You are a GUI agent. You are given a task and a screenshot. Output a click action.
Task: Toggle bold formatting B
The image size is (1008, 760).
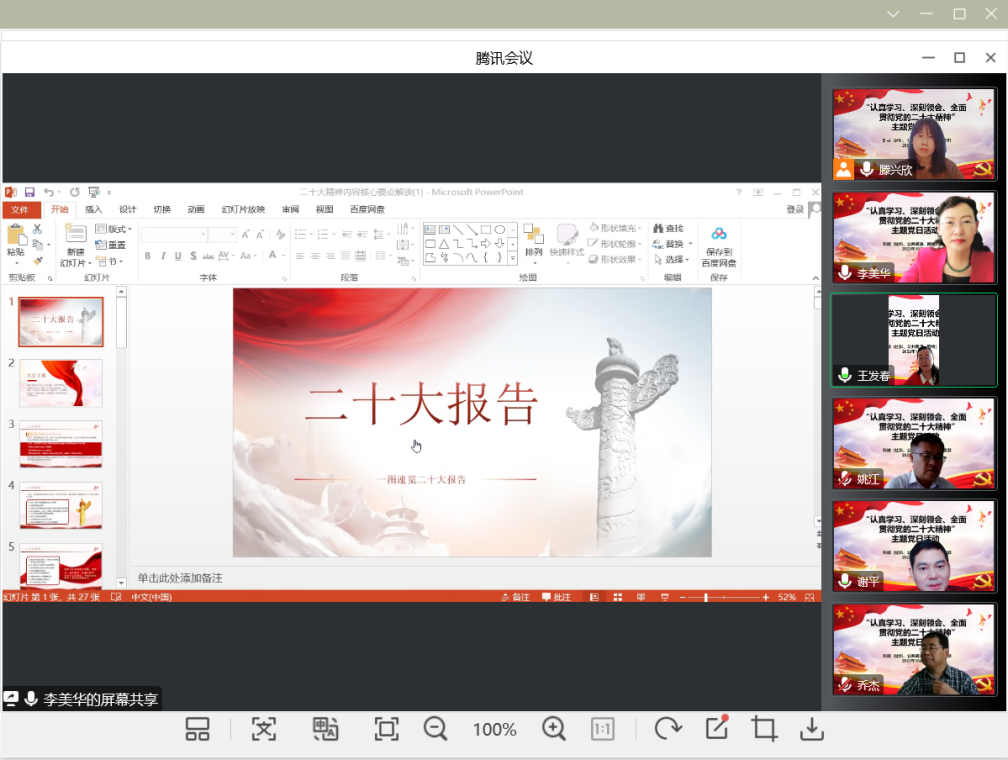148,256
